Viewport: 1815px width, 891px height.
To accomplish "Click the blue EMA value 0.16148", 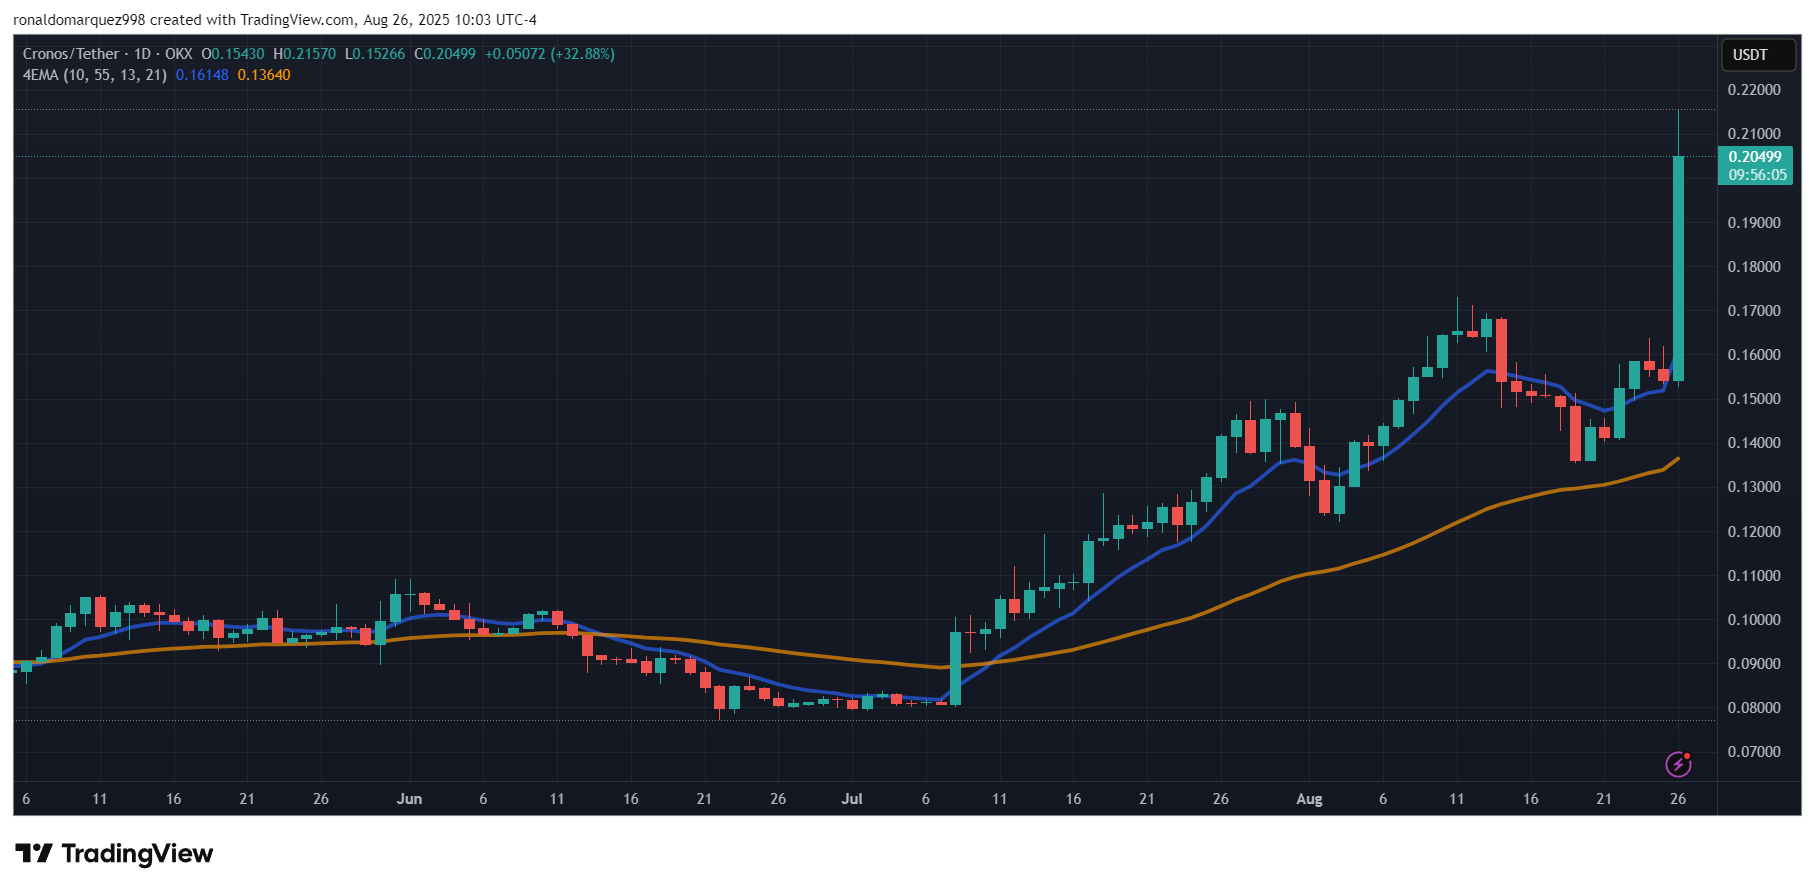I will pyautogui.click(x=202, y=75).
